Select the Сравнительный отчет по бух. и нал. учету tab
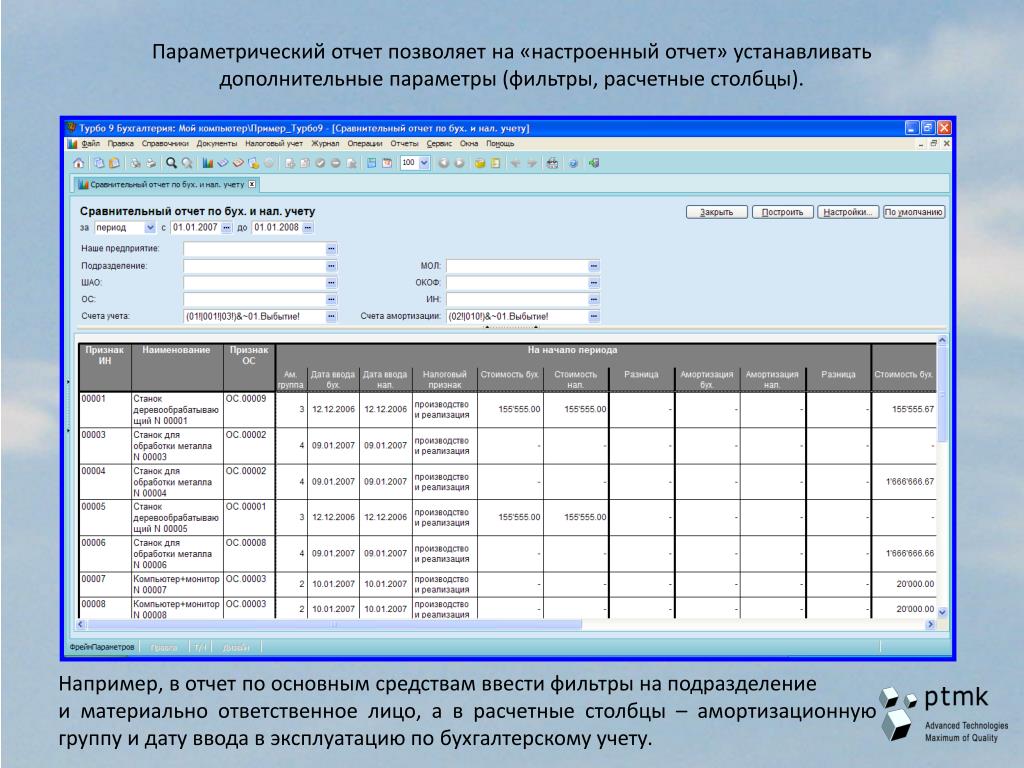 click(167, 185)
